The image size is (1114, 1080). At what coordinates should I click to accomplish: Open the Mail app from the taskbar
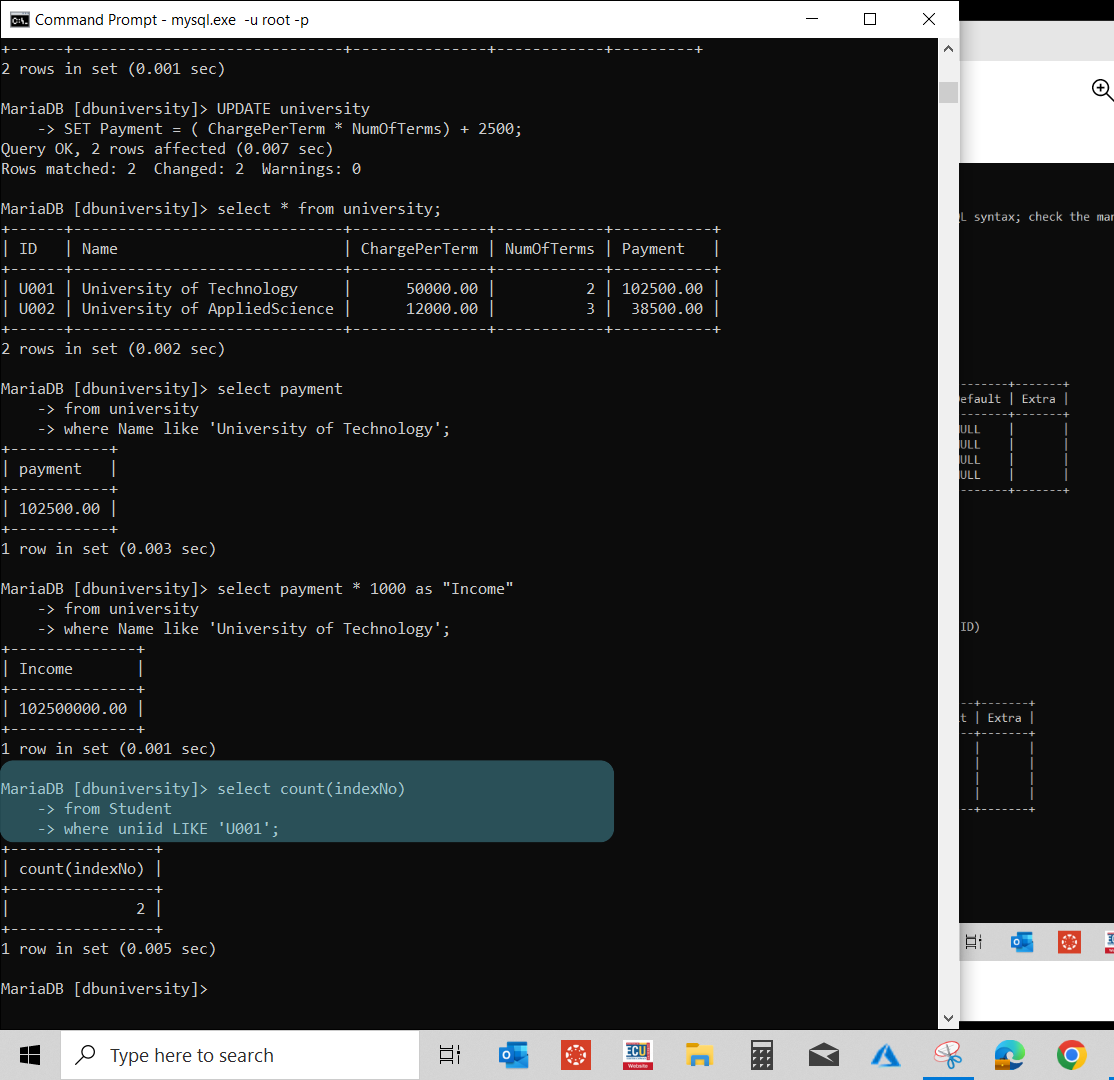tap(823, 1054)
